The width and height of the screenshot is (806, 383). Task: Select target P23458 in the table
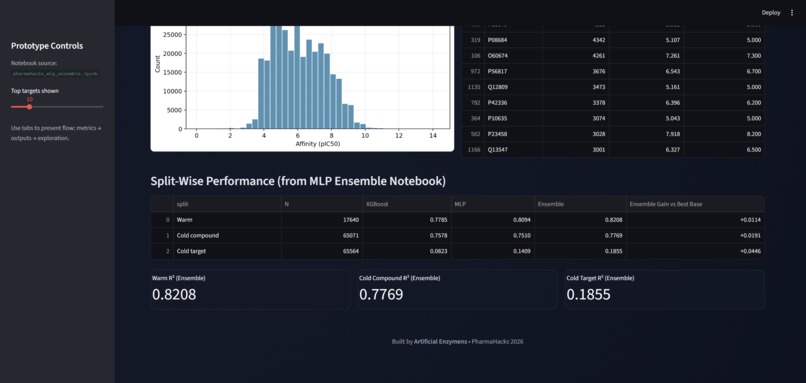click(513, 134)
